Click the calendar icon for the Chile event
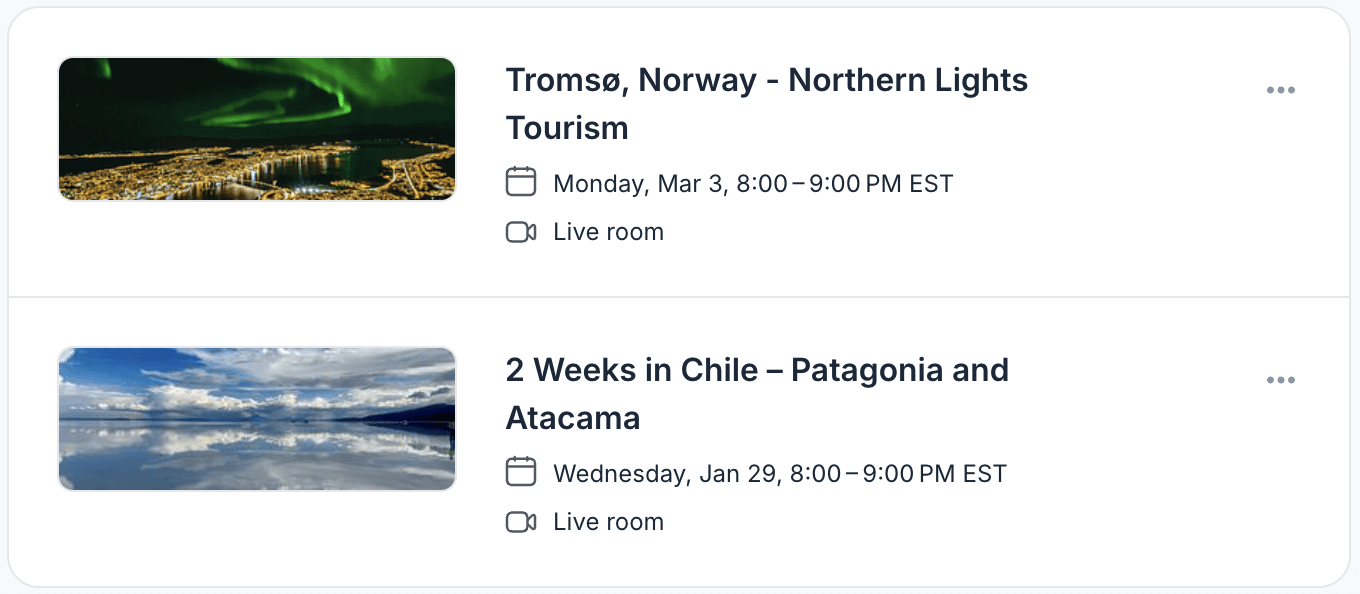The image size is (1360, 594). pos(521,472)
